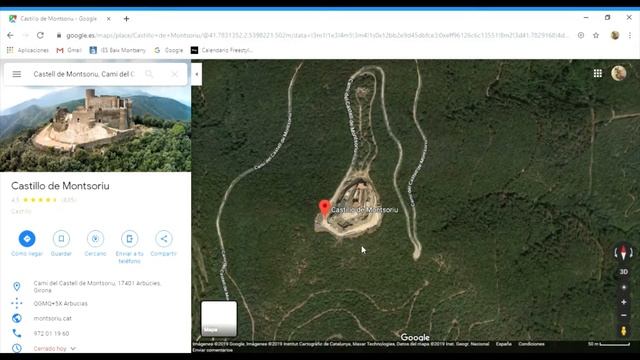Open the castle photo in side panel
The height and width of the screenshot is (360, 640).
coord(96,129)
